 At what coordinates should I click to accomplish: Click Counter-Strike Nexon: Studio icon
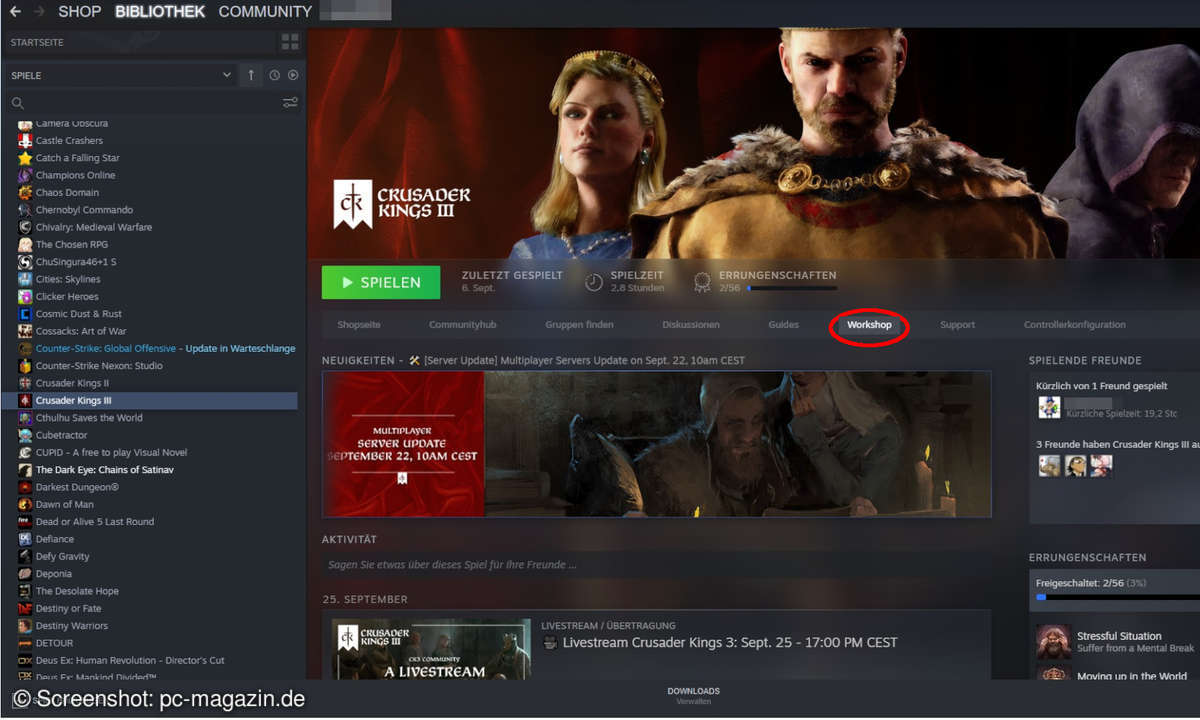tap(25, 366)
